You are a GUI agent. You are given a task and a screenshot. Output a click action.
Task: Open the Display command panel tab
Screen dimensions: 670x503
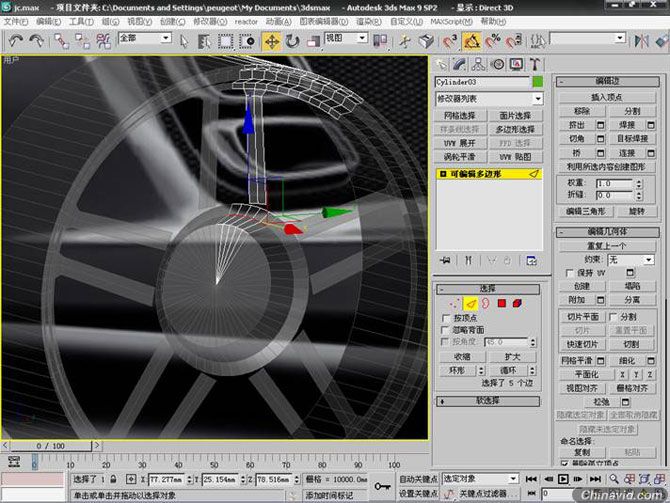pos(516,65)
